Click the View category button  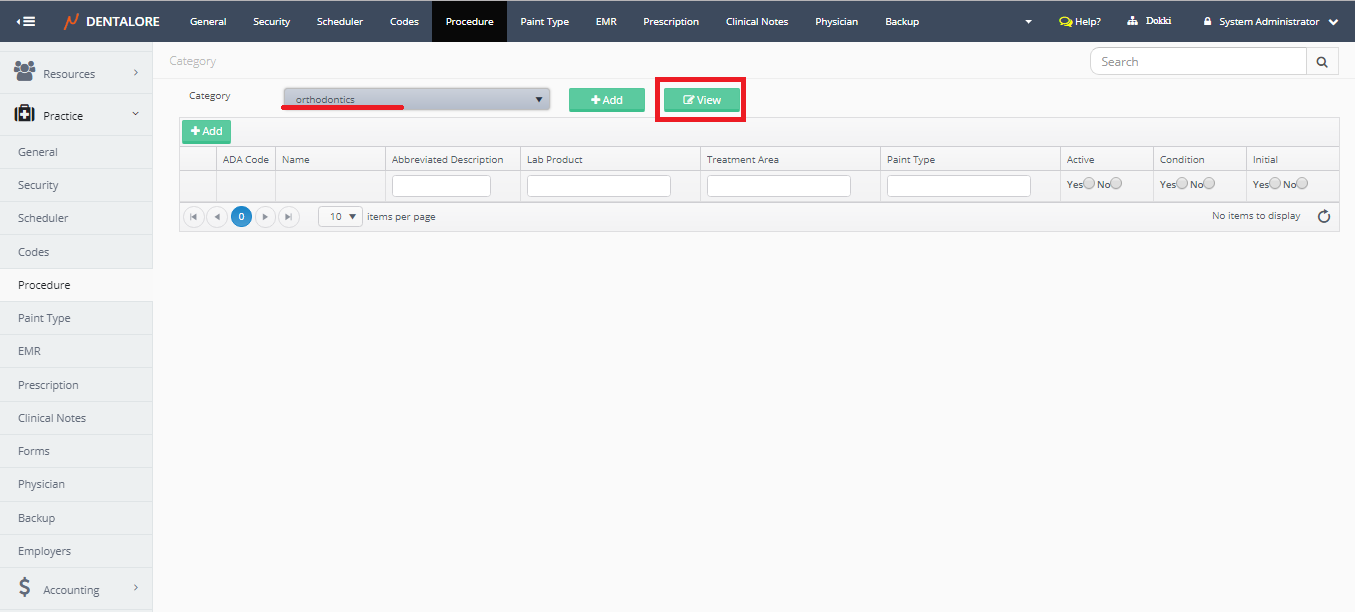tap(701, 100)
